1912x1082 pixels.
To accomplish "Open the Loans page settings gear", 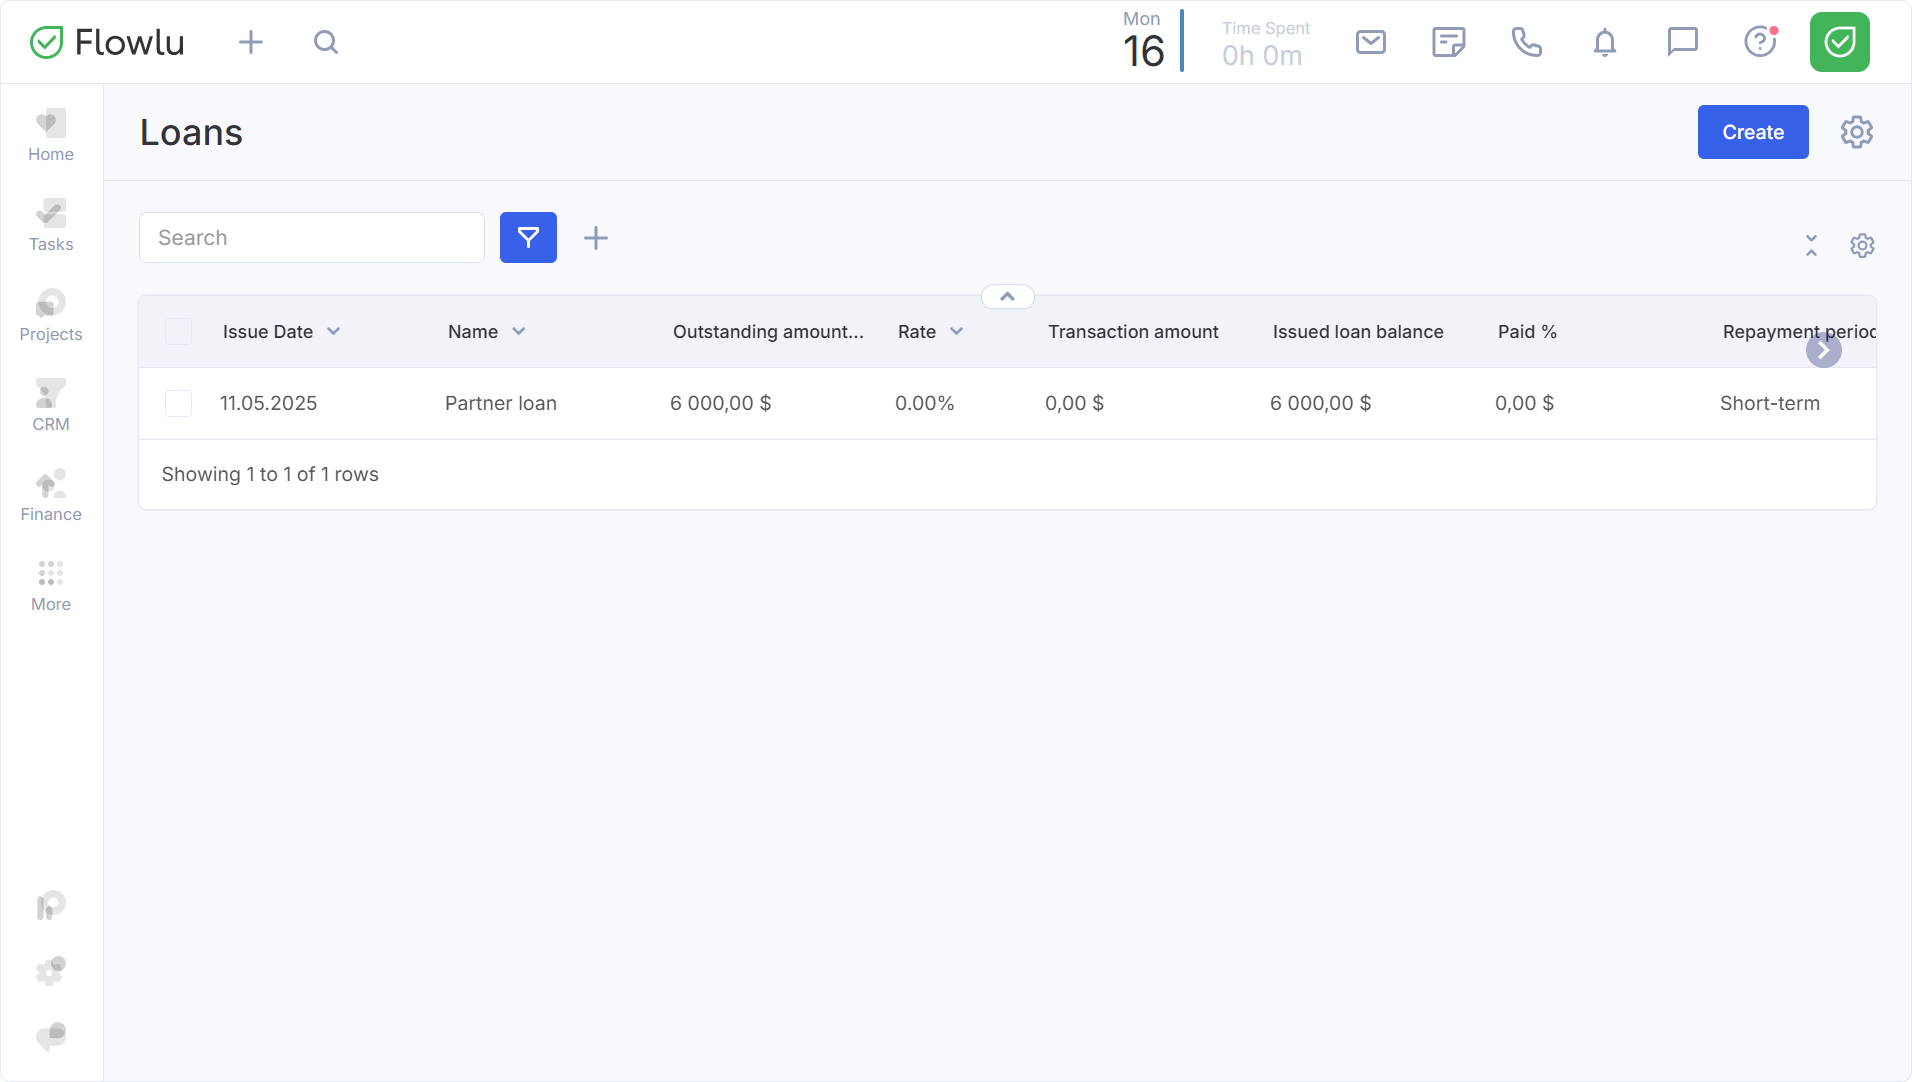I will tap(1856, 132).
